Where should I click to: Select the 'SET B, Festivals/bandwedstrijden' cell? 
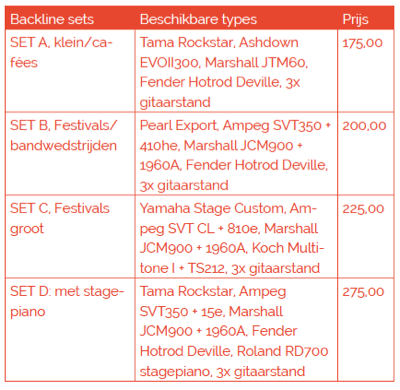coord(70,154)
